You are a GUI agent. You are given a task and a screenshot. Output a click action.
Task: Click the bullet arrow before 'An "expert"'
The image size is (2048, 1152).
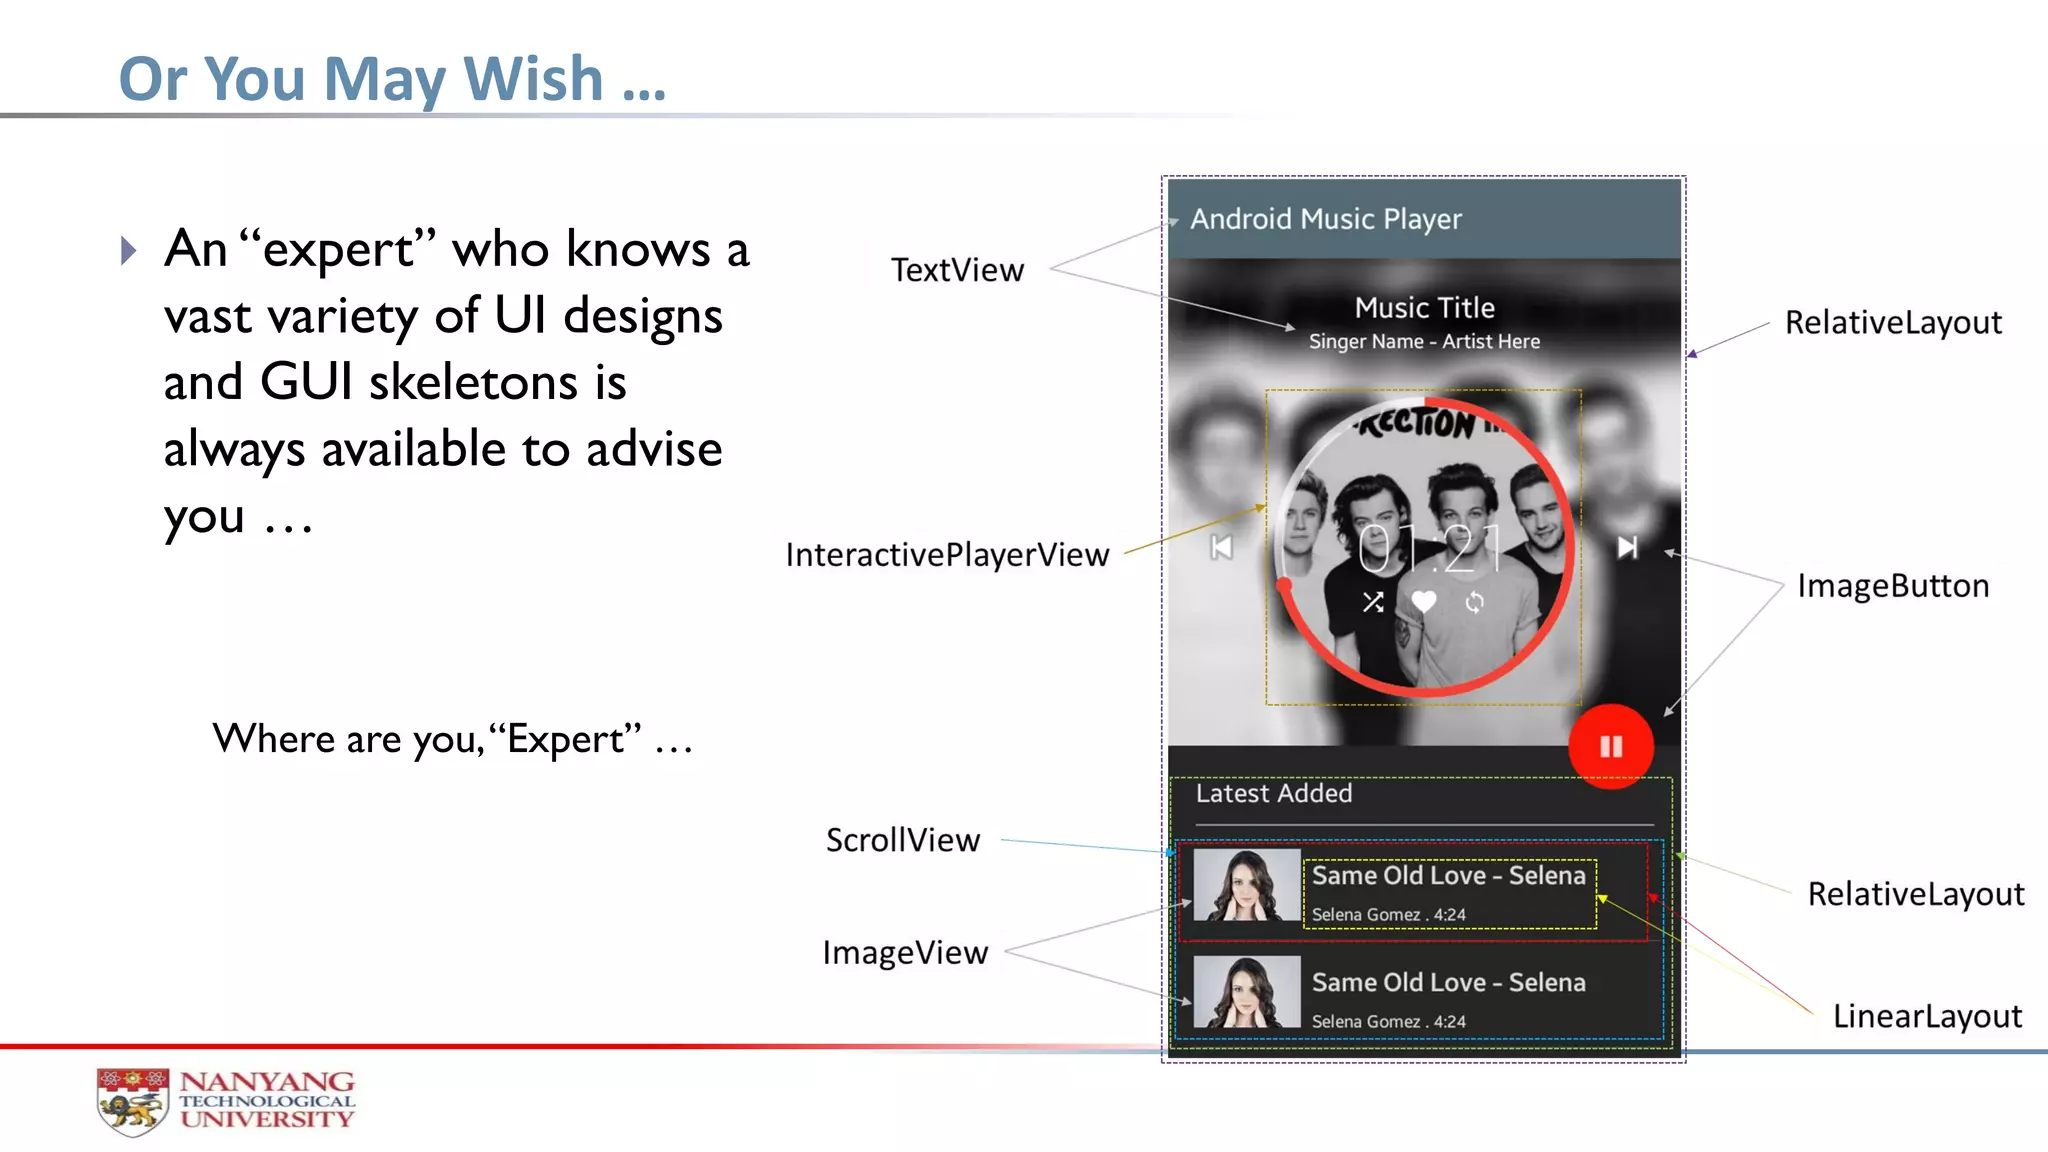[128, 250]
